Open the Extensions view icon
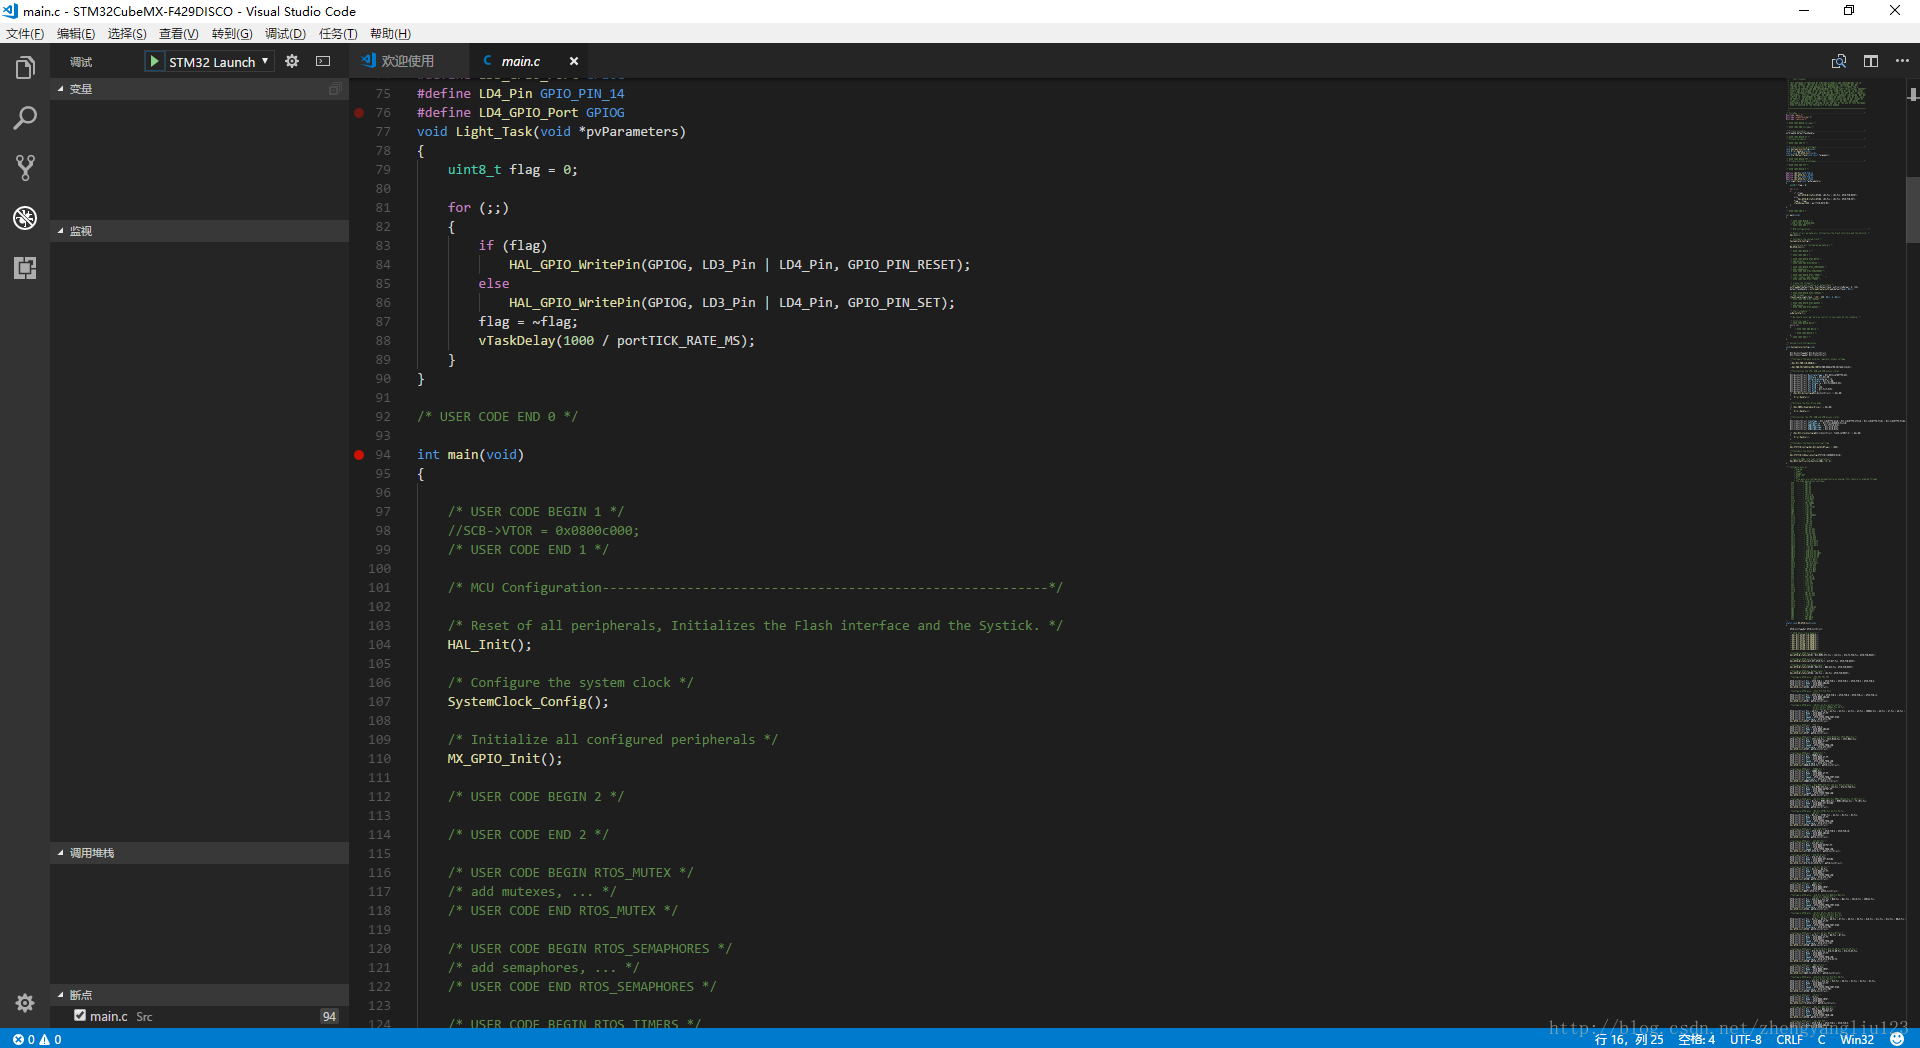The height and width of the screenshot is (1048, 1920). 25,268
